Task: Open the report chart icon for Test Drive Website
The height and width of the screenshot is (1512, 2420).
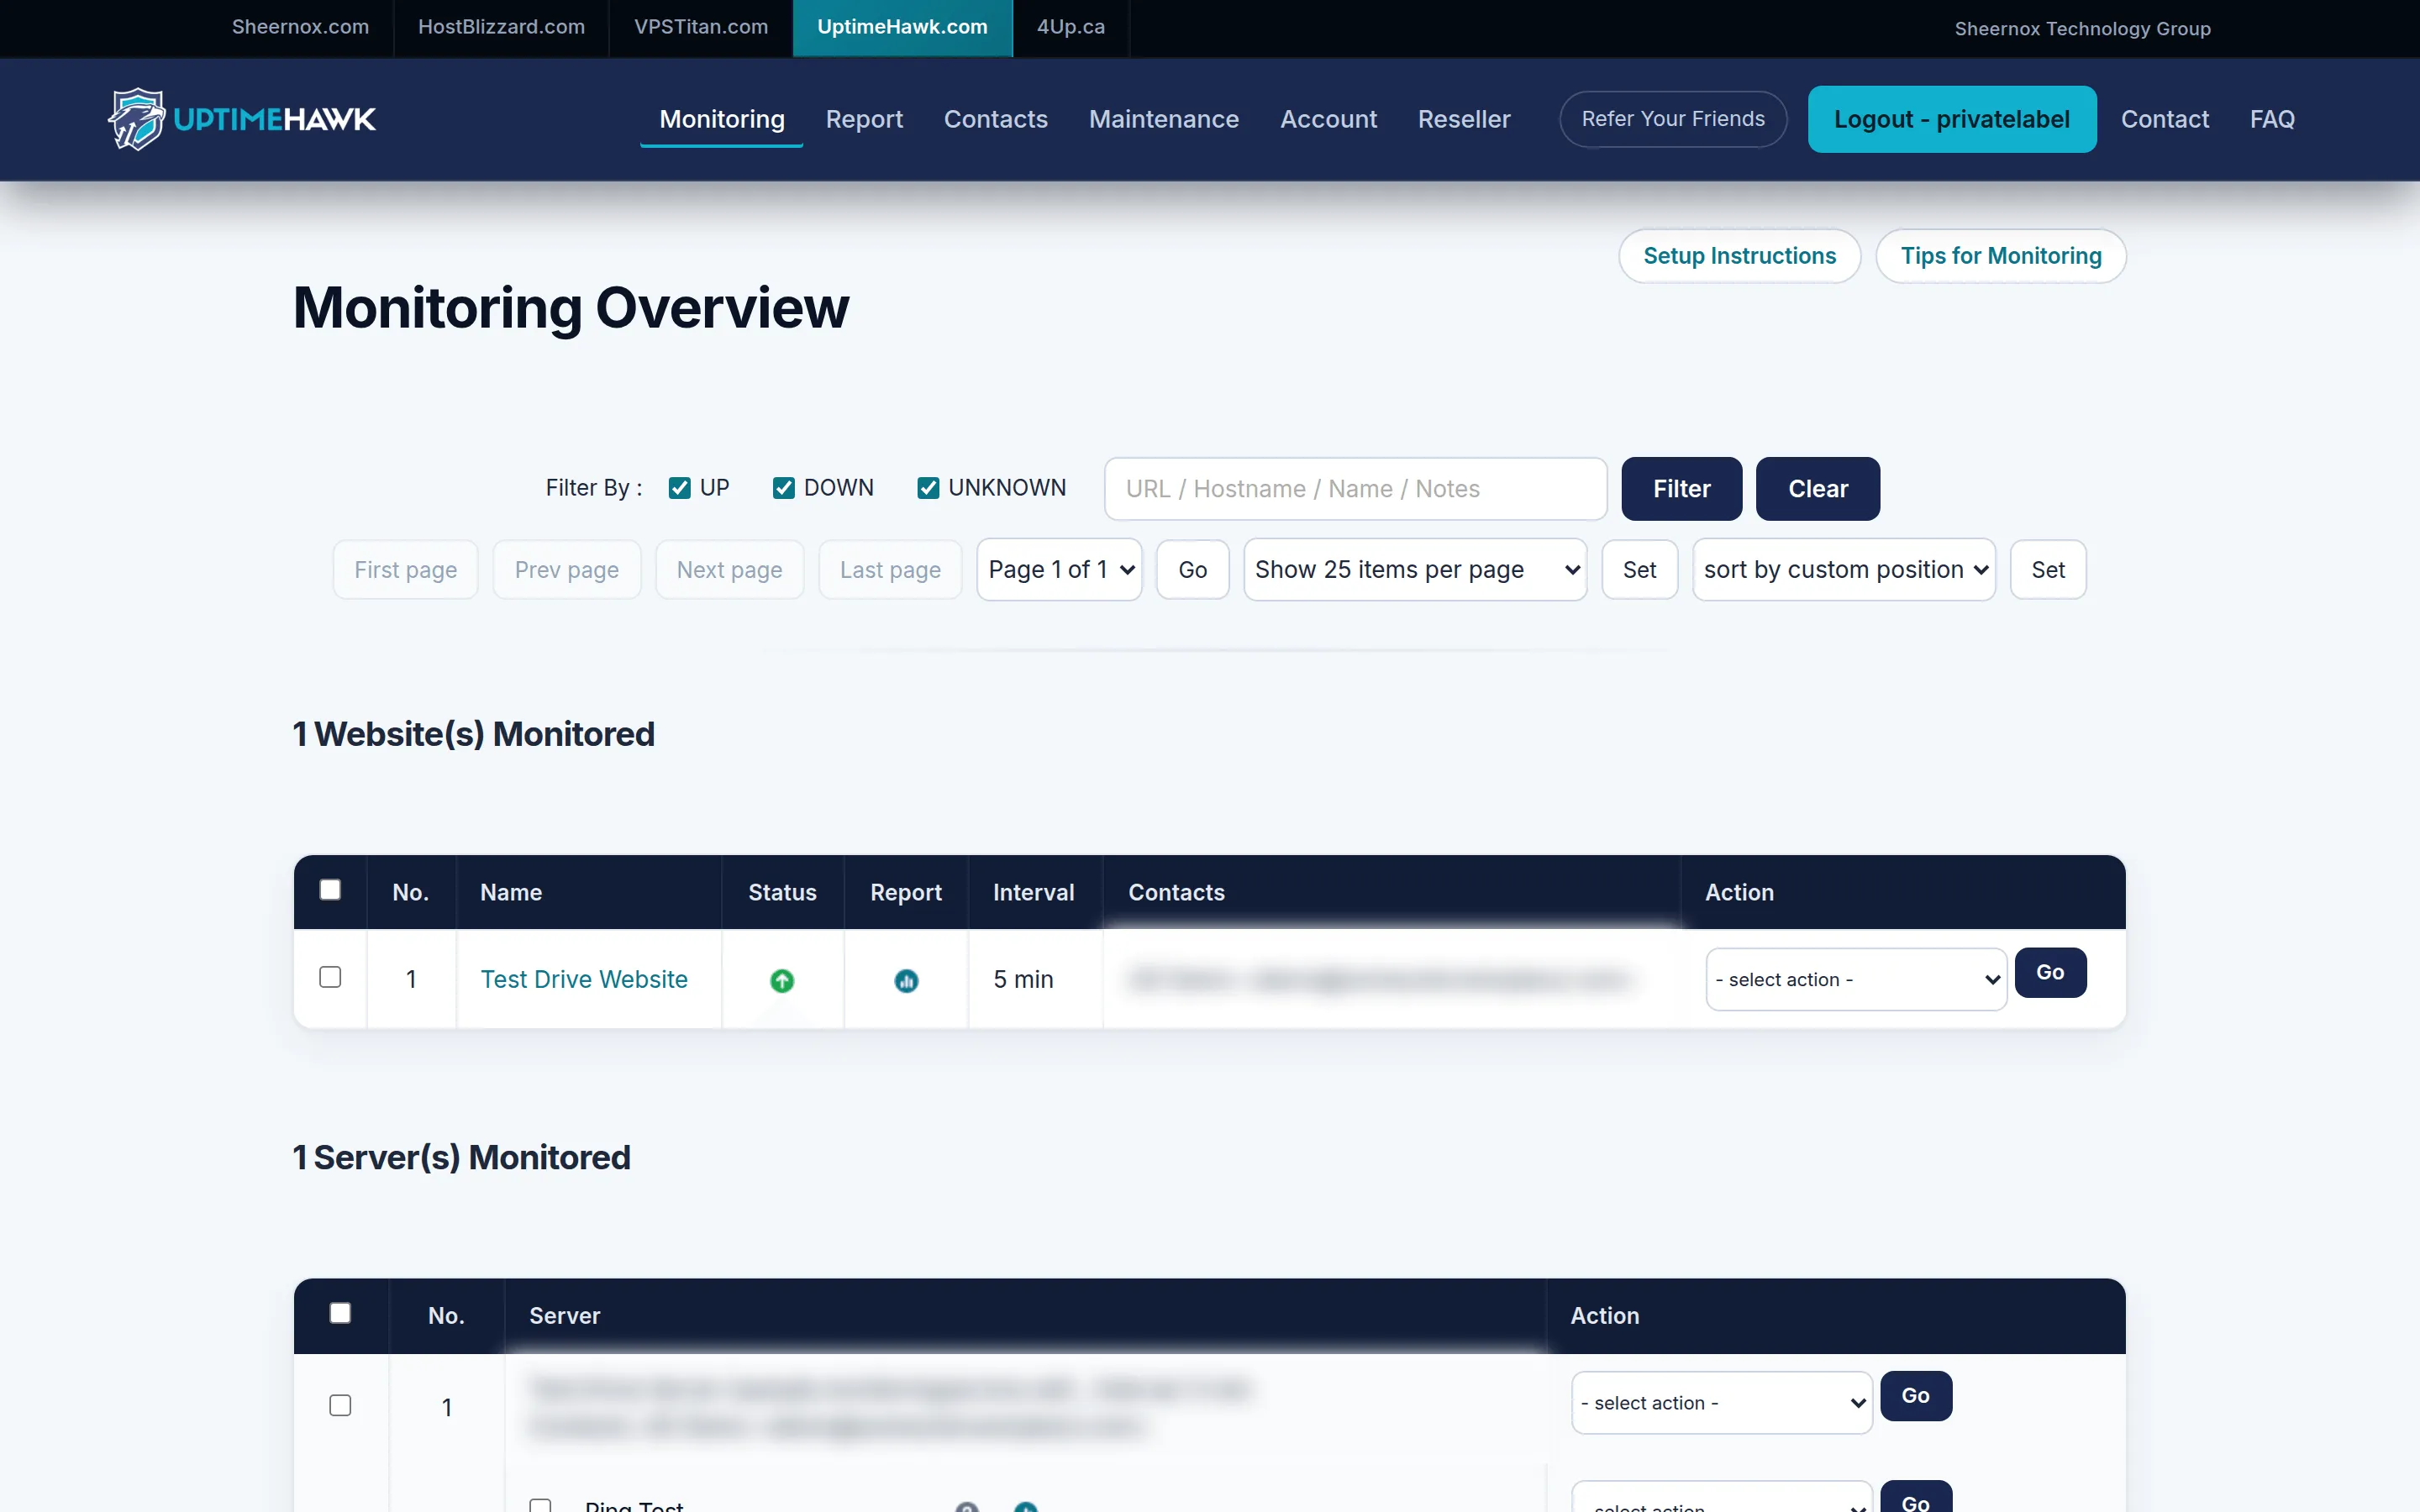Action: (906, 980)
